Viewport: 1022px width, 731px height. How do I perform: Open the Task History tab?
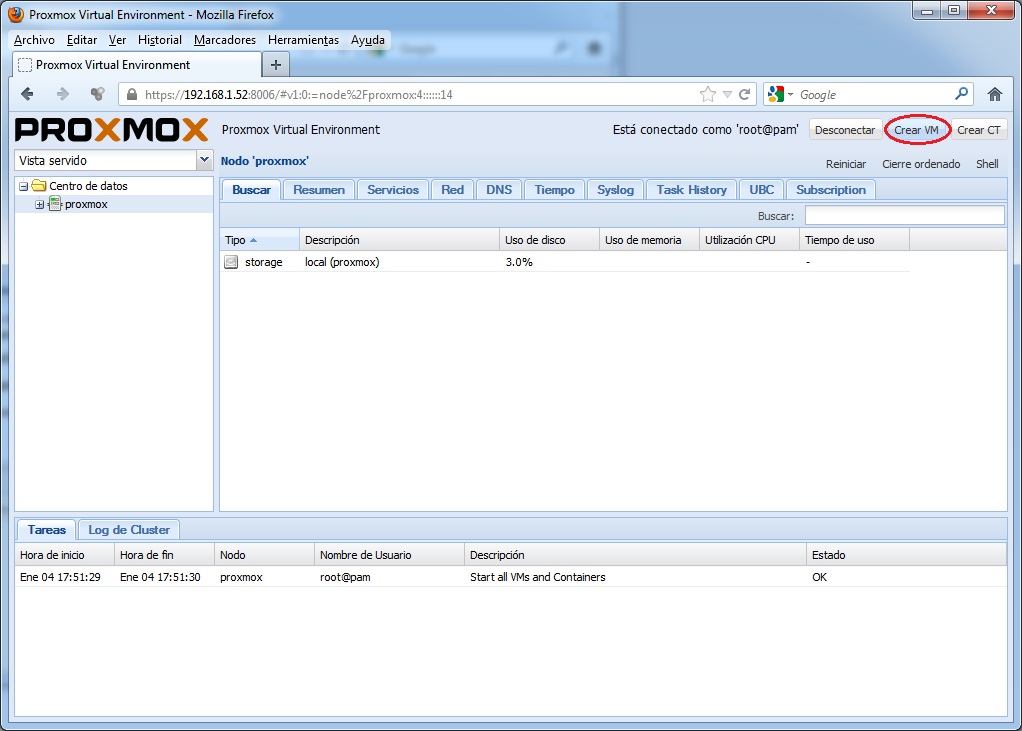(x=692, y=190)
